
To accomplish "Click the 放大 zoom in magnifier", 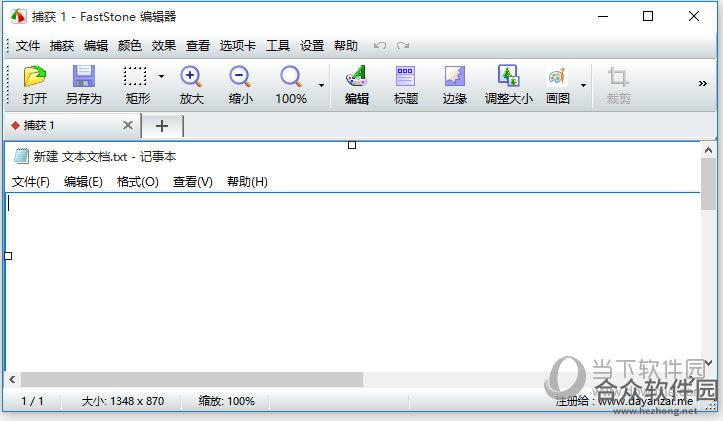I will click(191, 76).
